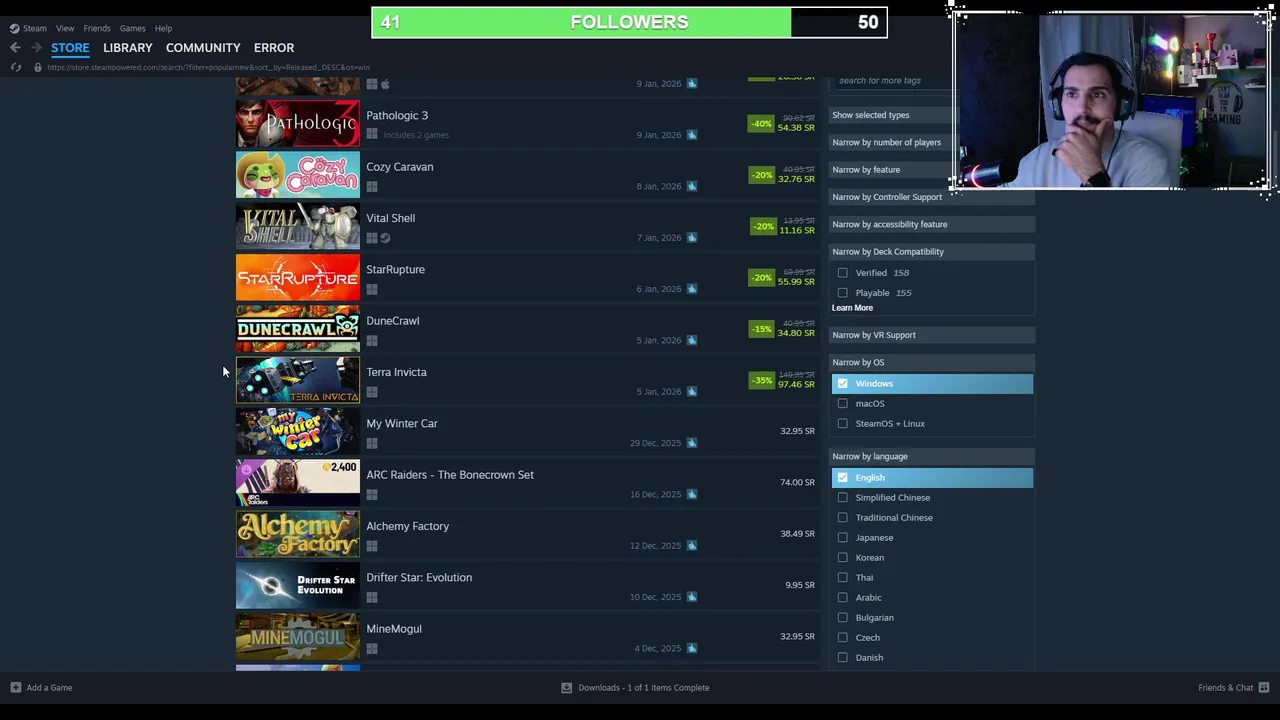
Task: Check the Verified Deck compatibility box
Action: [842, 273]
